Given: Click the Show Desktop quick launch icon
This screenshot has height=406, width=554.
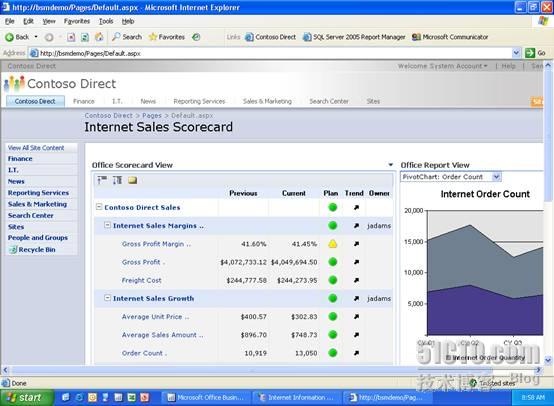Looking at the screenshot, I should pyautogui.click(x=65, y=398).
